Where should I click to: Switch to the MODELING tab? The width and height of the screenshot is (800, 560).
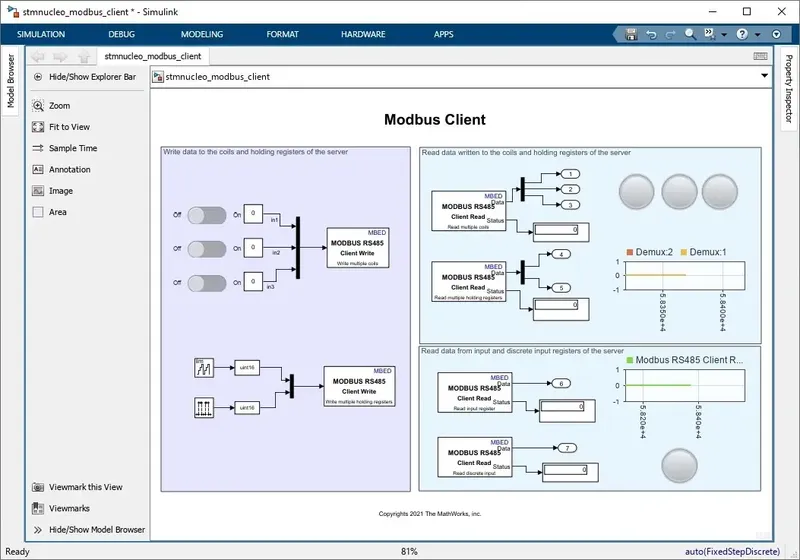pyautogui.click(x=202, y=34)
